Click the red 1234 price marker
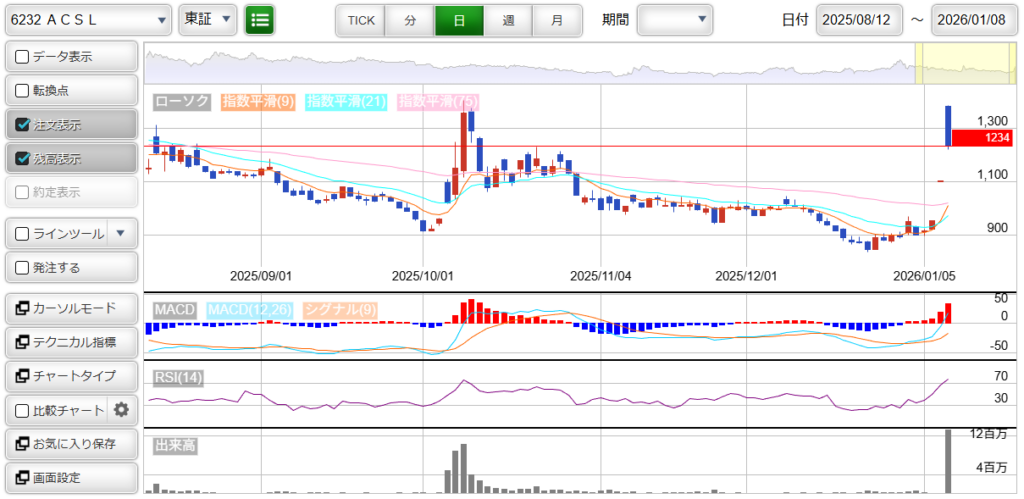This screenshot has width=1024, height=499. pyautogui.click(x=983, y=138)
